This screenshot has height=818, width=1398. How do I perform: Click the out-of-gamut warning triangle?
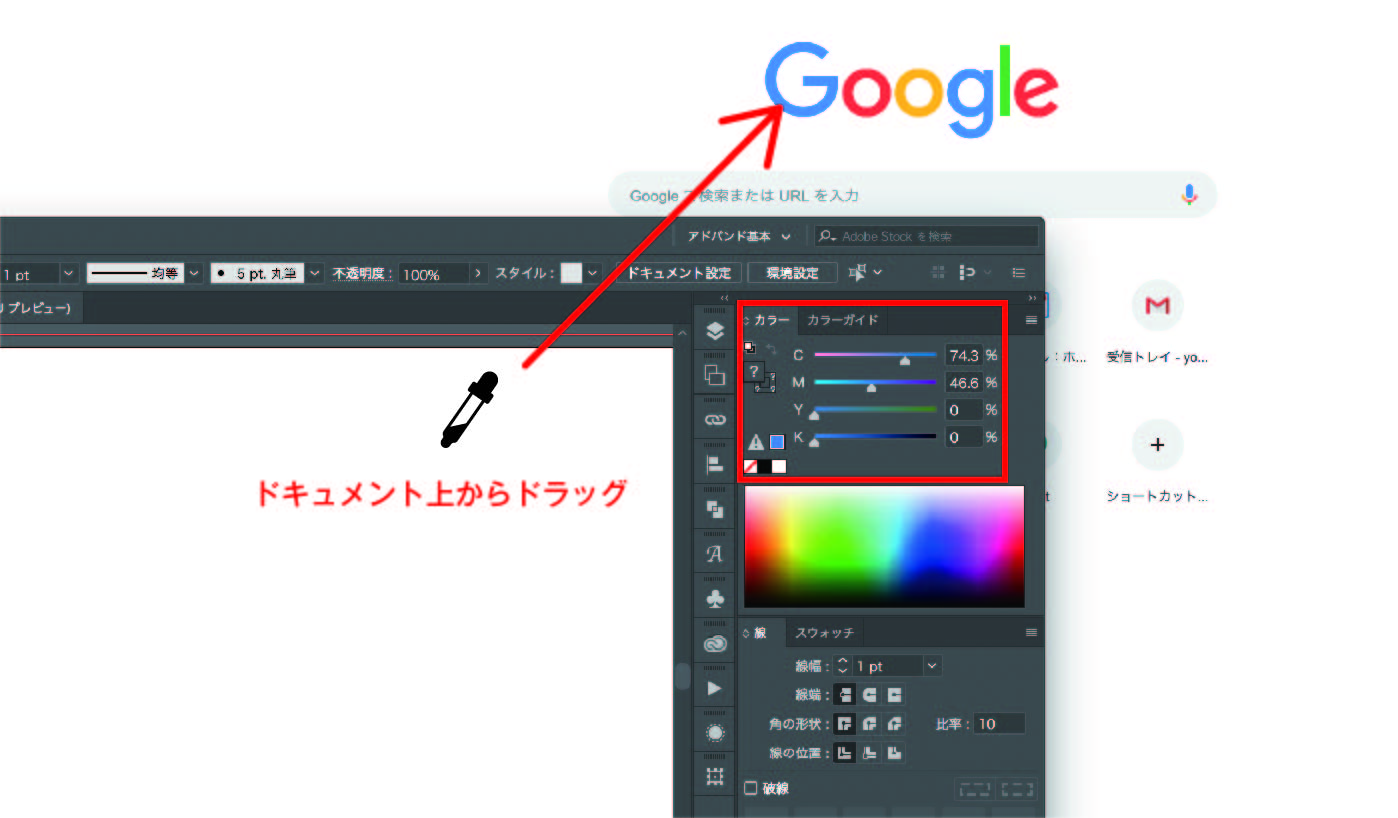point(756,442)
